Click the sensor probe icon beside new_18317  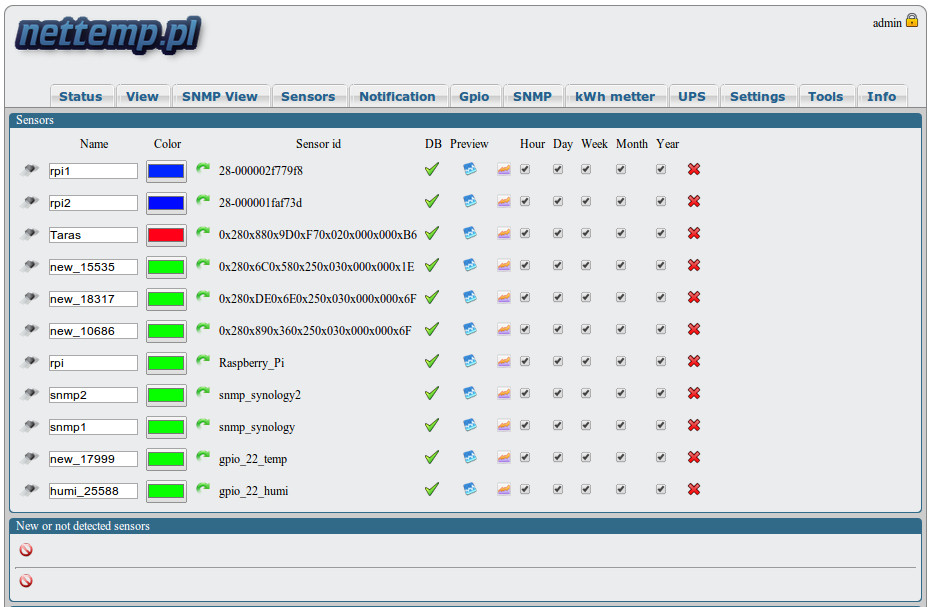pyautogui.click(x=29, y=298)
